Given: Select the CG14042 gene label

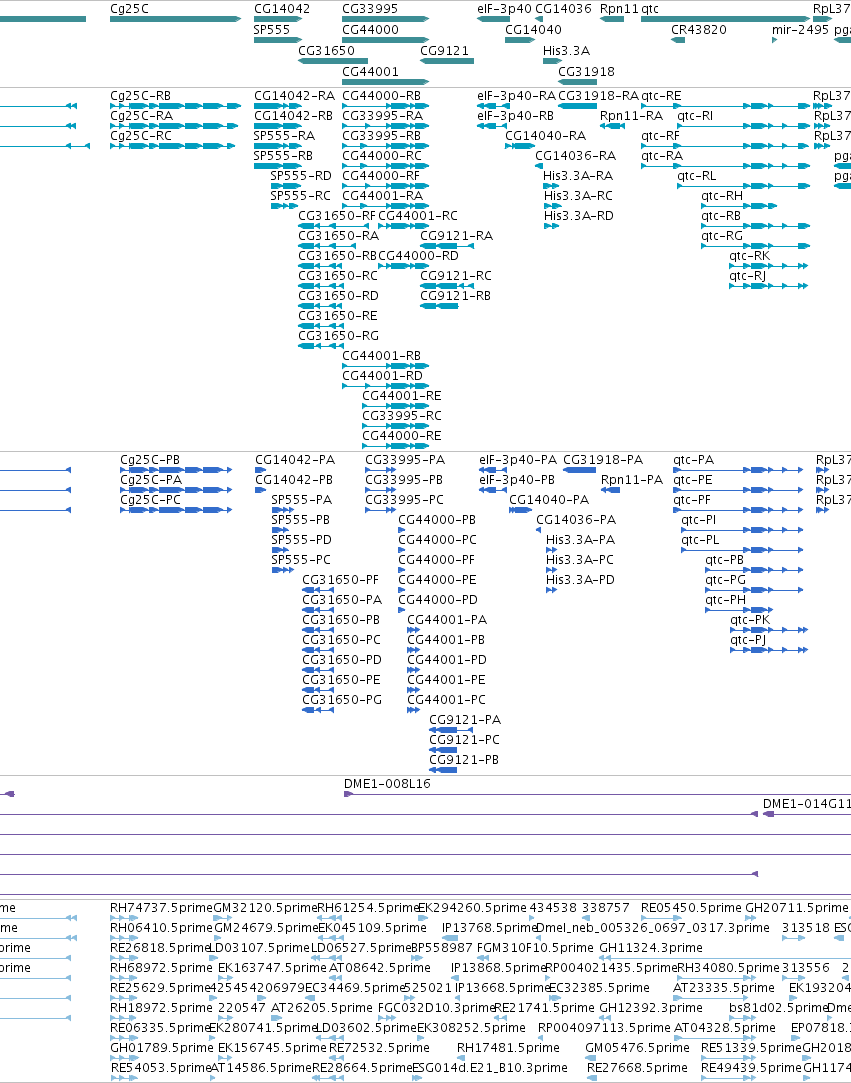Looking at the screenshot, I should click(282, 9).
